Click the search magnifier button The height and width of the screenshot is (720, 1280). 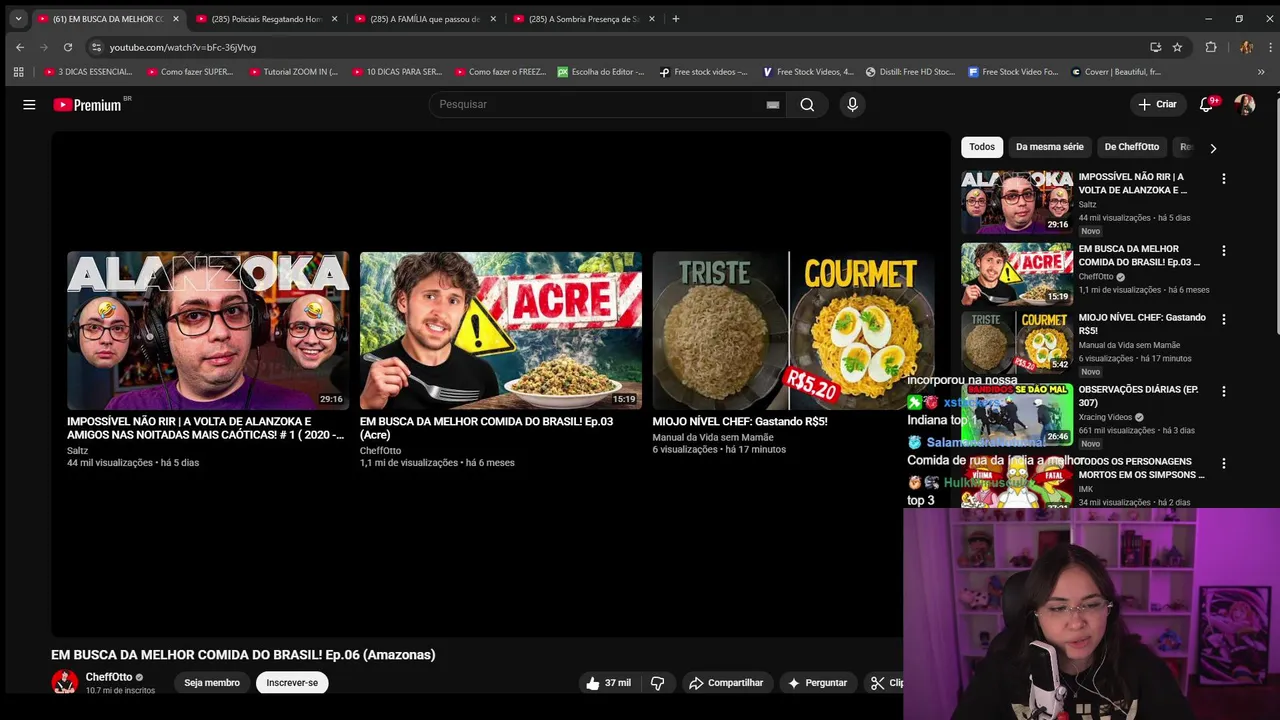(807, 104)
